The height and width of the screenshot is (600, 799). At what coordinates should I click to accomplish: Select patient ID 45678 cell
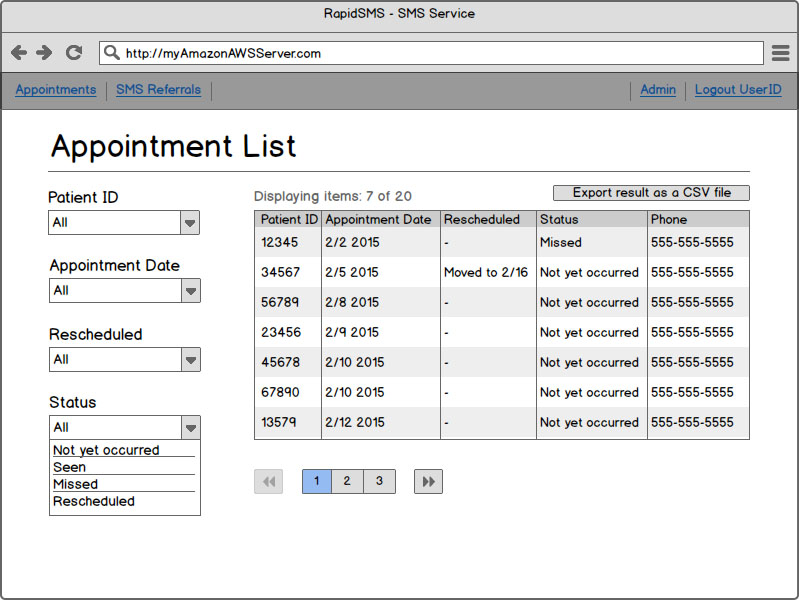tap(288, 362)
